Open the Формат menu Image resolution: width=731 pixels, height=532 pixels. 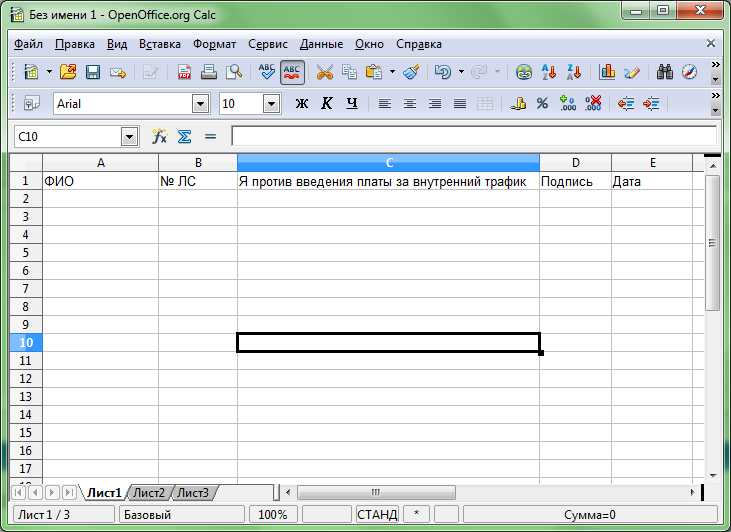coord(214,44)
